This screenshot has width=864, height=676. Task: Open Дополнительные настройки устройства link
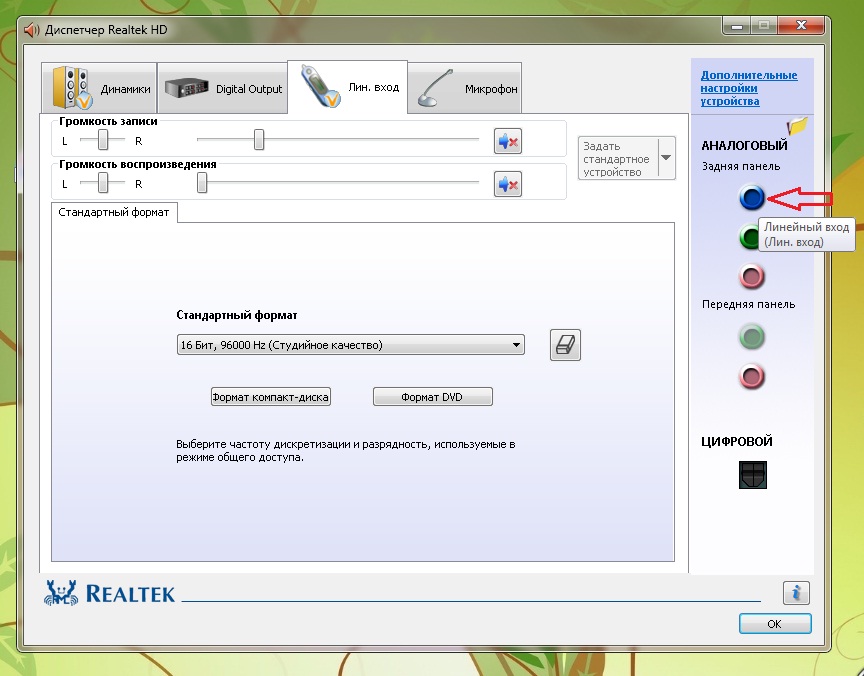click(x=749, y=88)
